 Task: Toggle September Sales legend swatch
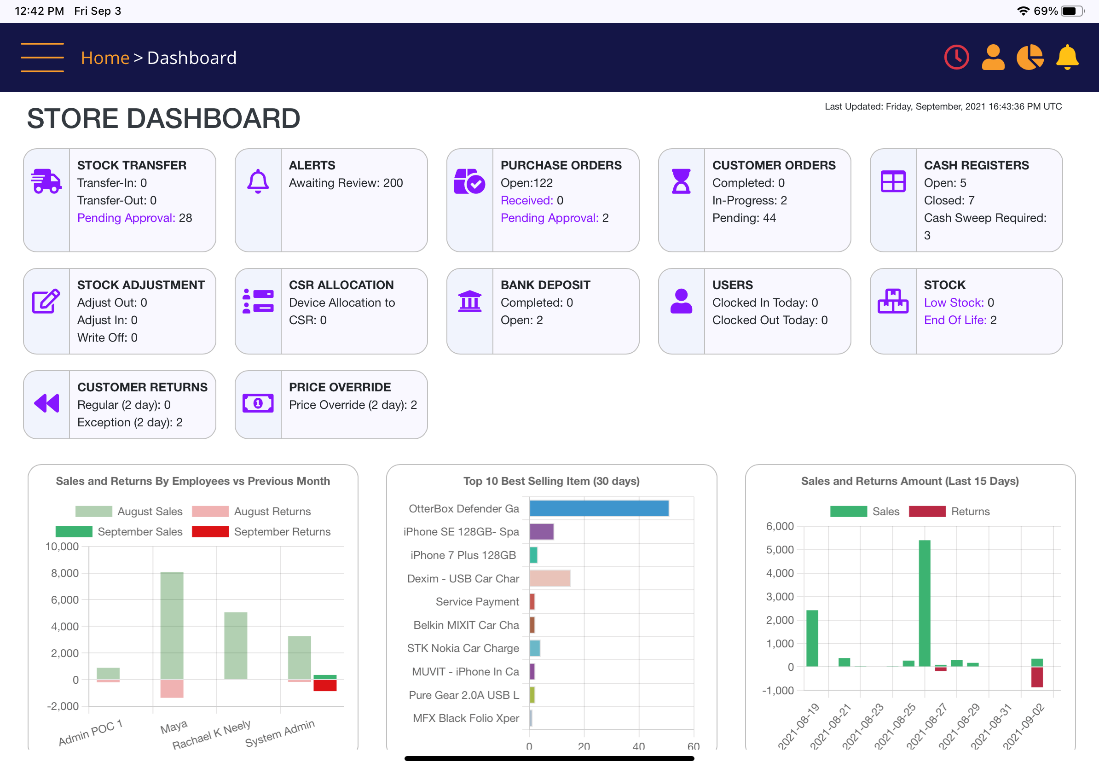pos(74,532)
